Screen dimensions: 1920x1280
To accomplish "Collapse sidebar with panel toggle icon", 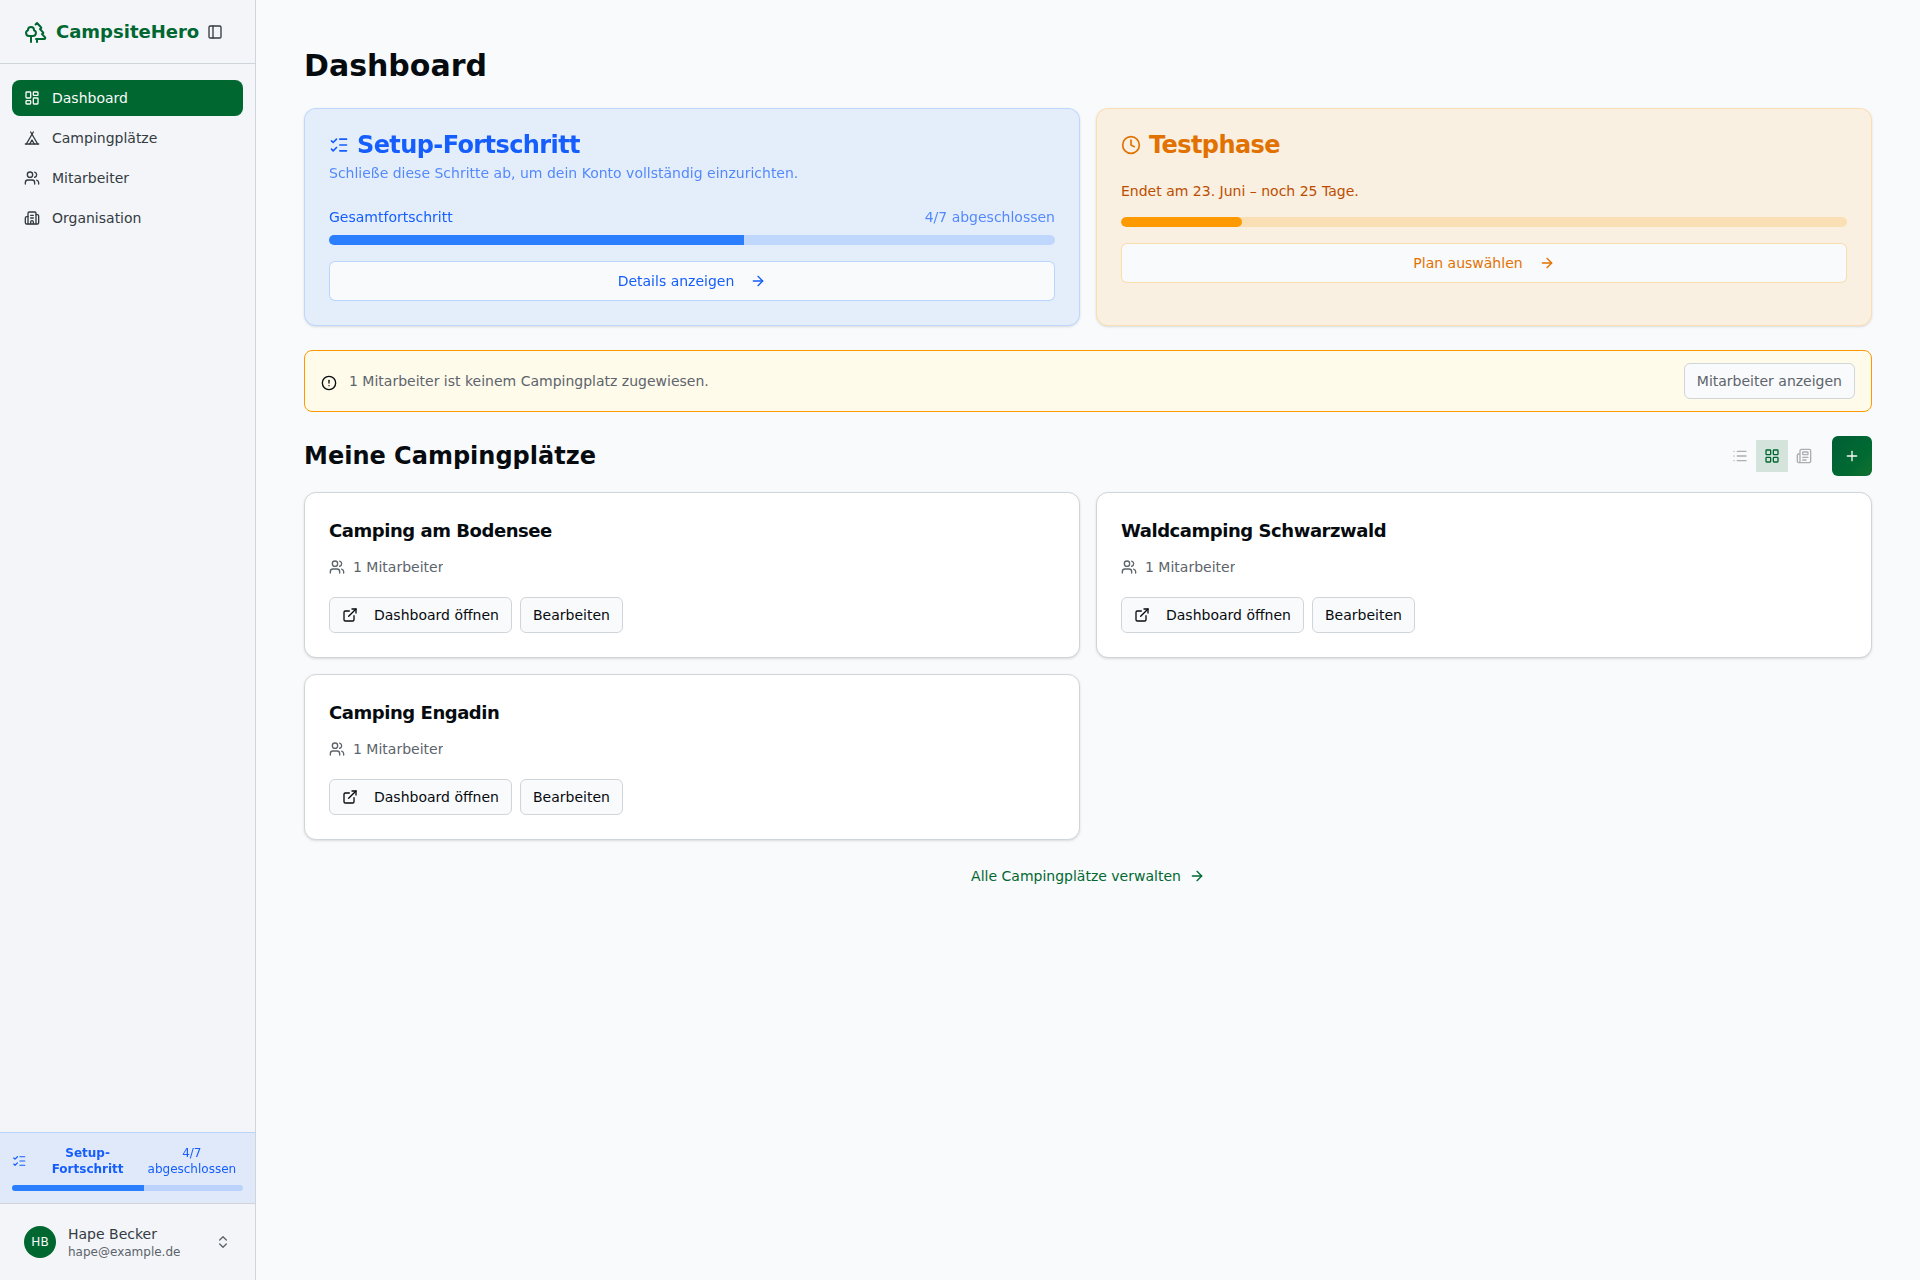I will (215, 32).
